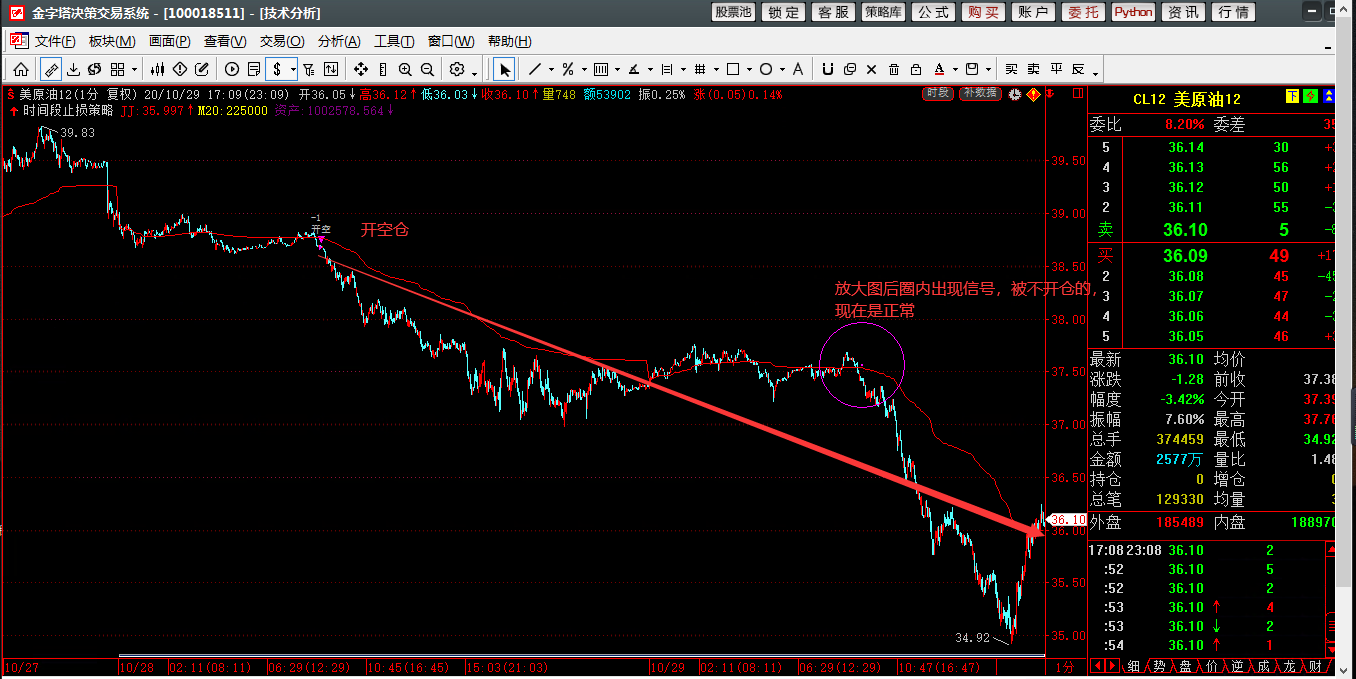Click the magnet snap icon

coord(827,69)
